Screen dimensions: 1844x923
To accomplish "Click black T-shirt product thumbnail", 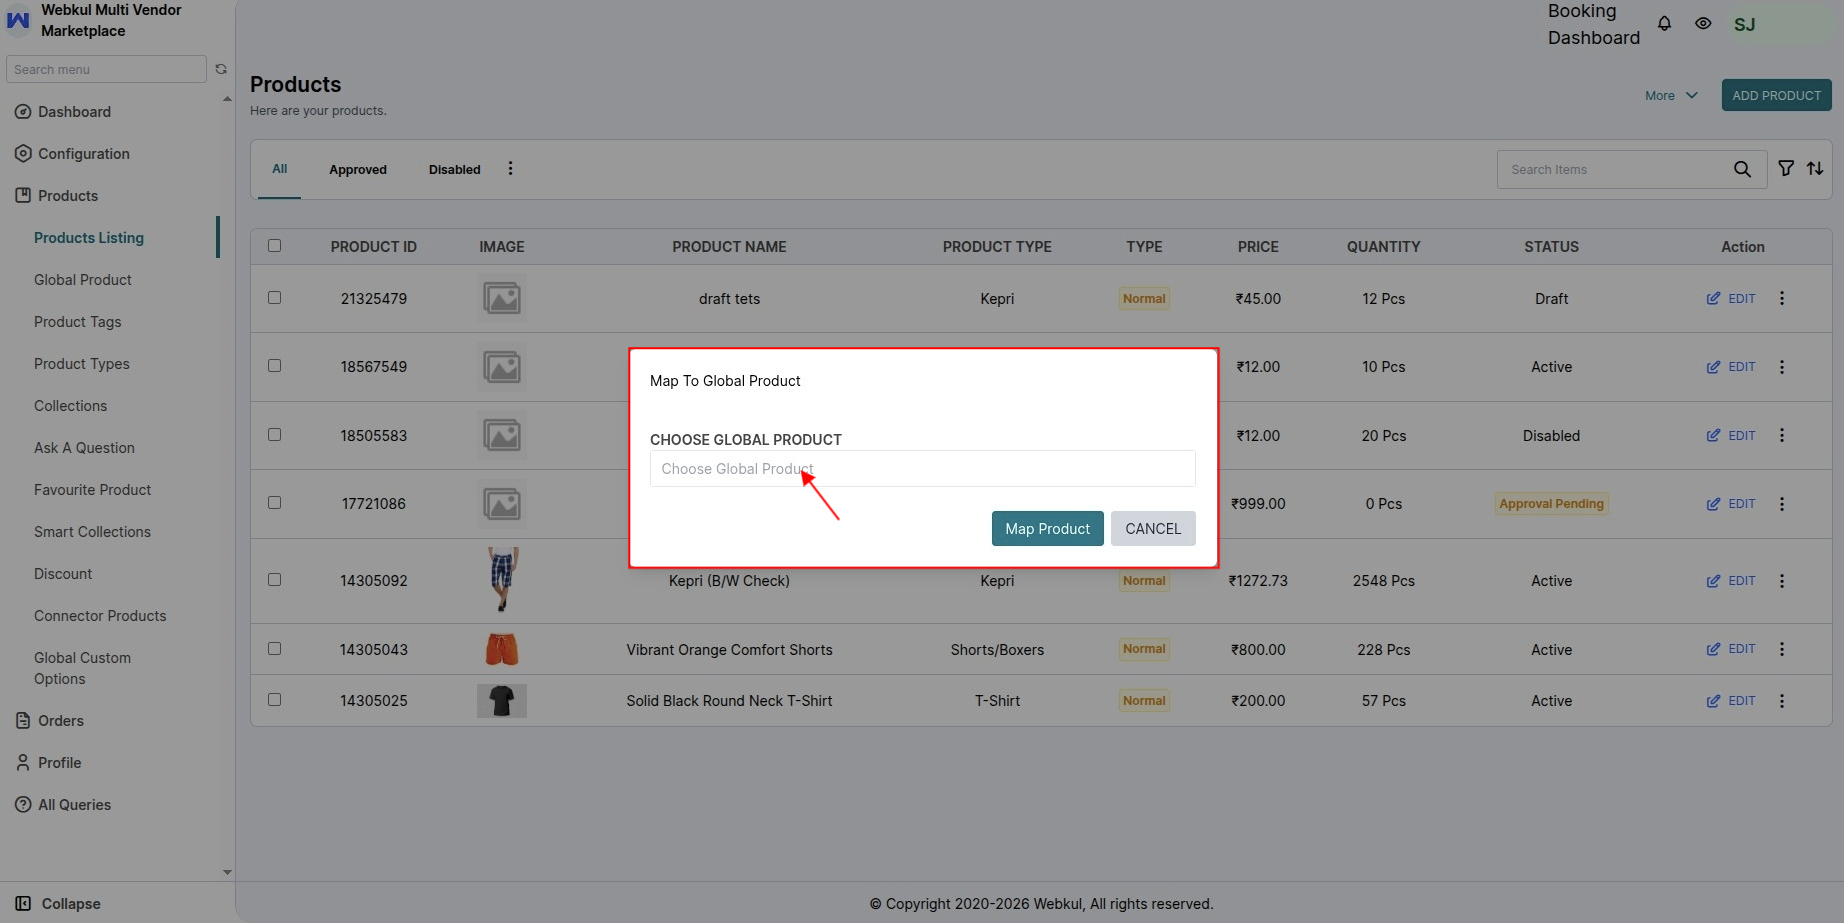I will coord(502,701).
